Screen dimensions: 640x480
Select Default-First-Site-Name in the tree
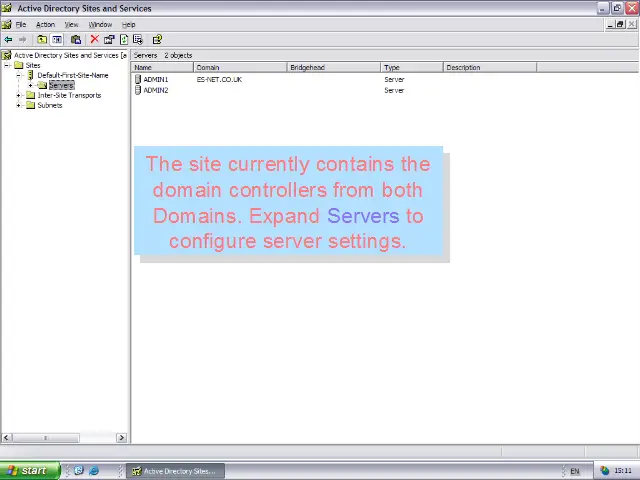[x=72, y=76]
